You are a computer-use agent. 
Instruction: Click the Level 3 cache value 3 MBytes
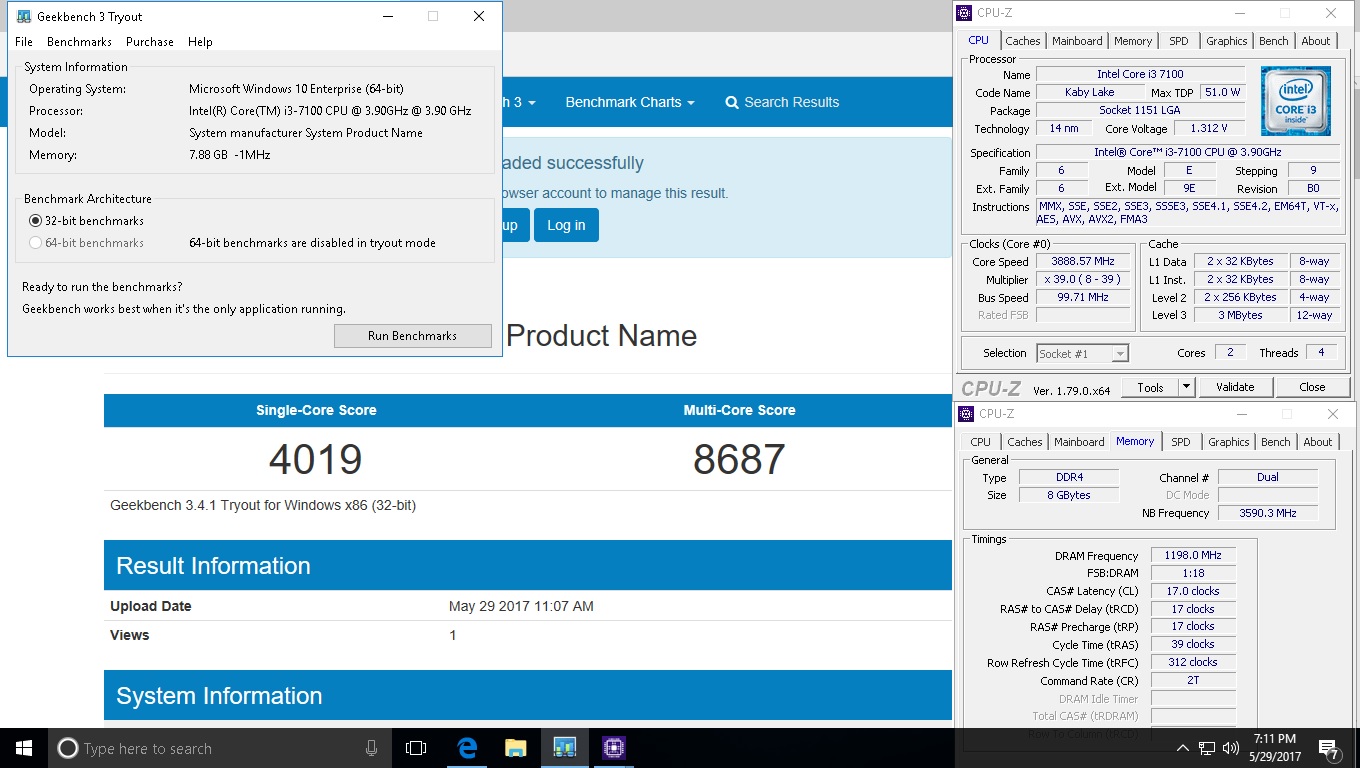(x=1239, y=315)
